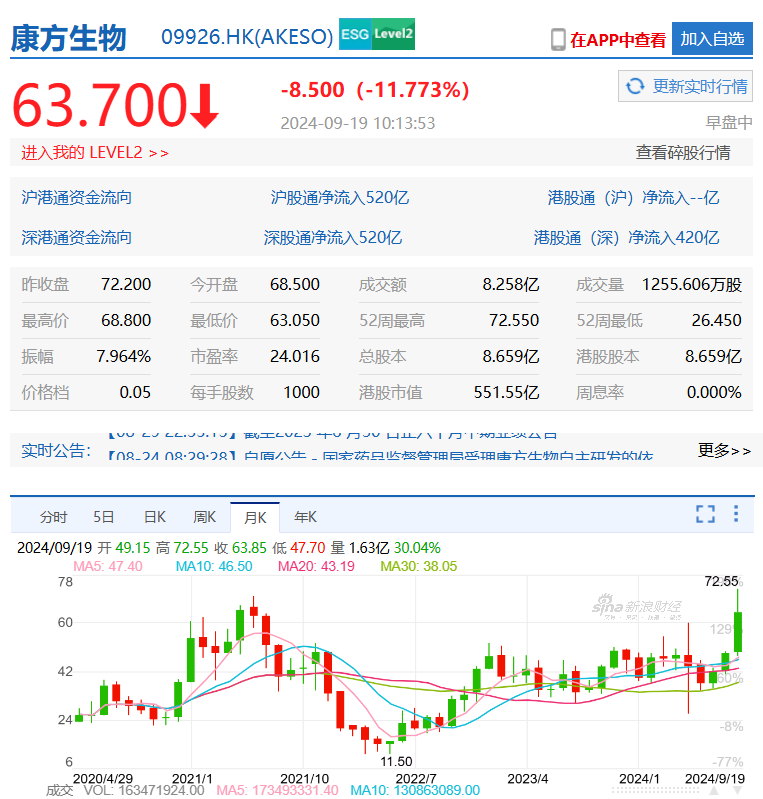Click the 实时公告 label
The image size is (763, 799).
(x=56, y=450)
